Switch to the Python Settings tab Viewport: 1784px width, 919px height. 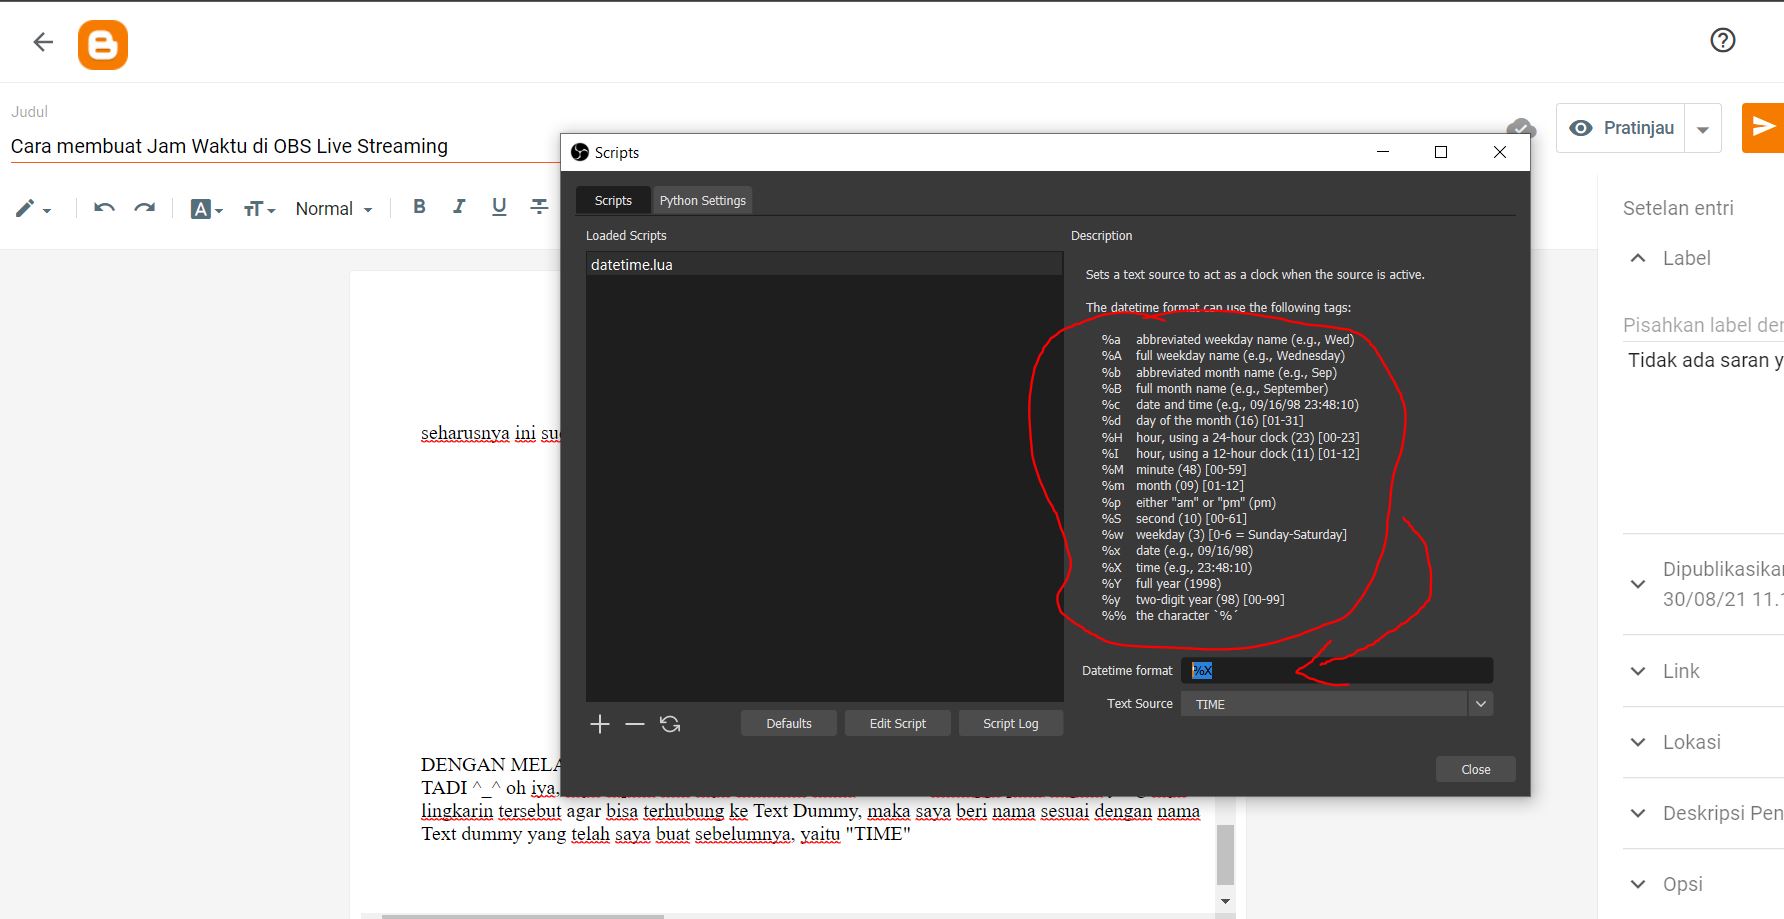(703, 200)
